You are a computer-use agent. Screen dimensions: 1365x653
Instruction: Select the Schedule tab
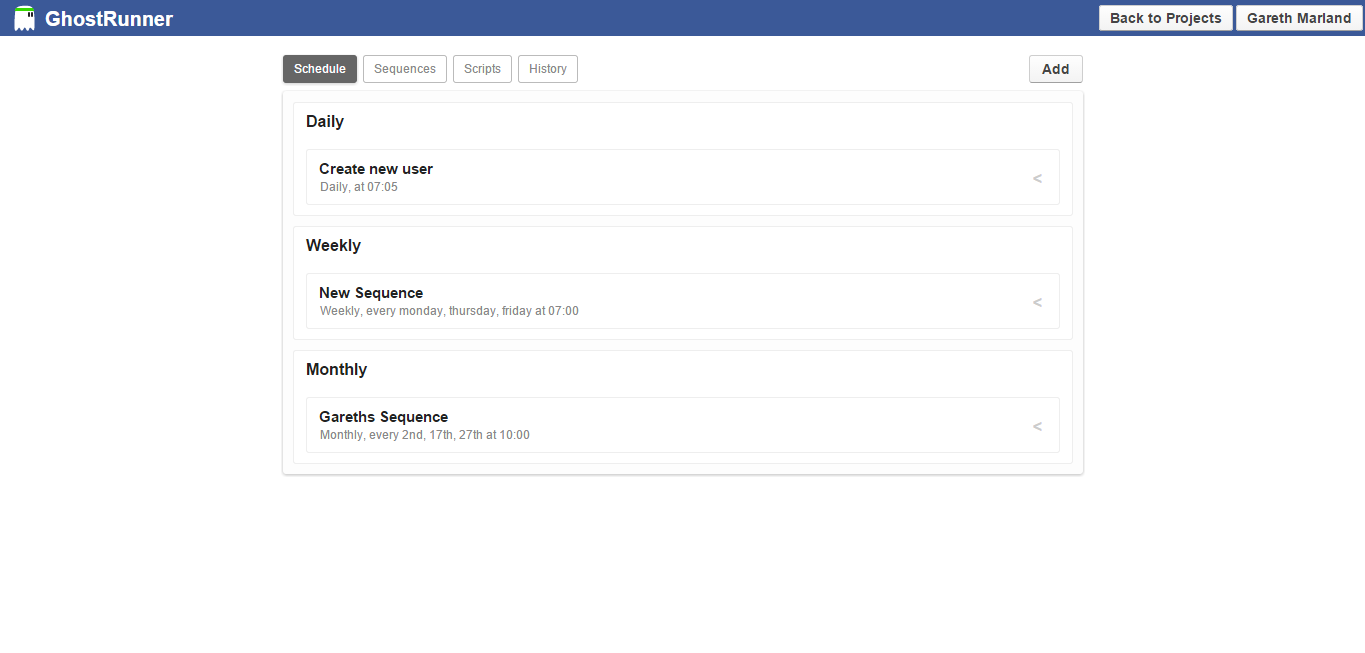tap(319, 68)
